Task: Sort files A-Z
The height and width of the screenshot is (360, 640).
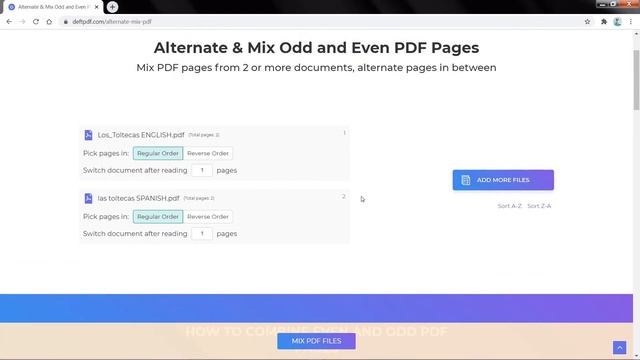Action: (x=509, y=206)
